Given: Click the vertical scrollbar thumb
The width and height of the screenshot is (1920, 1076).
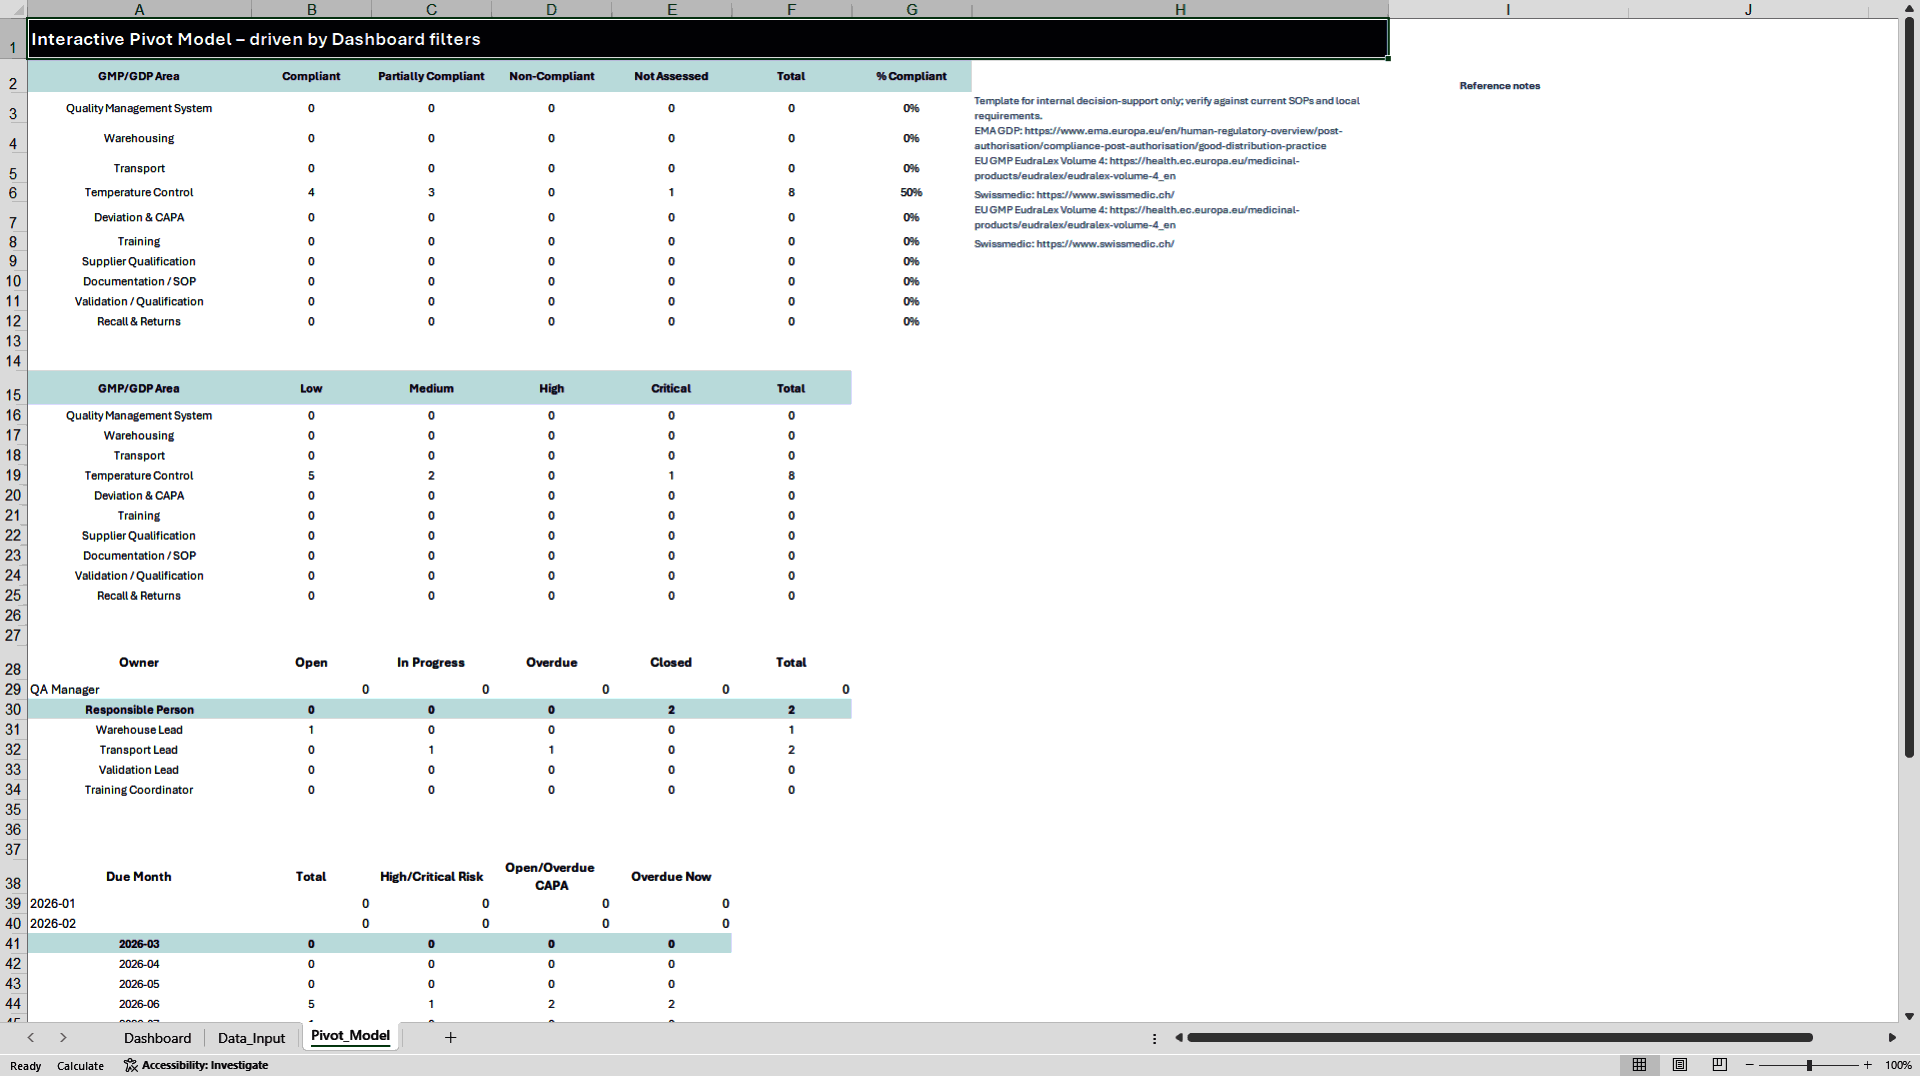Looking at the screenshot, I should coord(1909,387).
